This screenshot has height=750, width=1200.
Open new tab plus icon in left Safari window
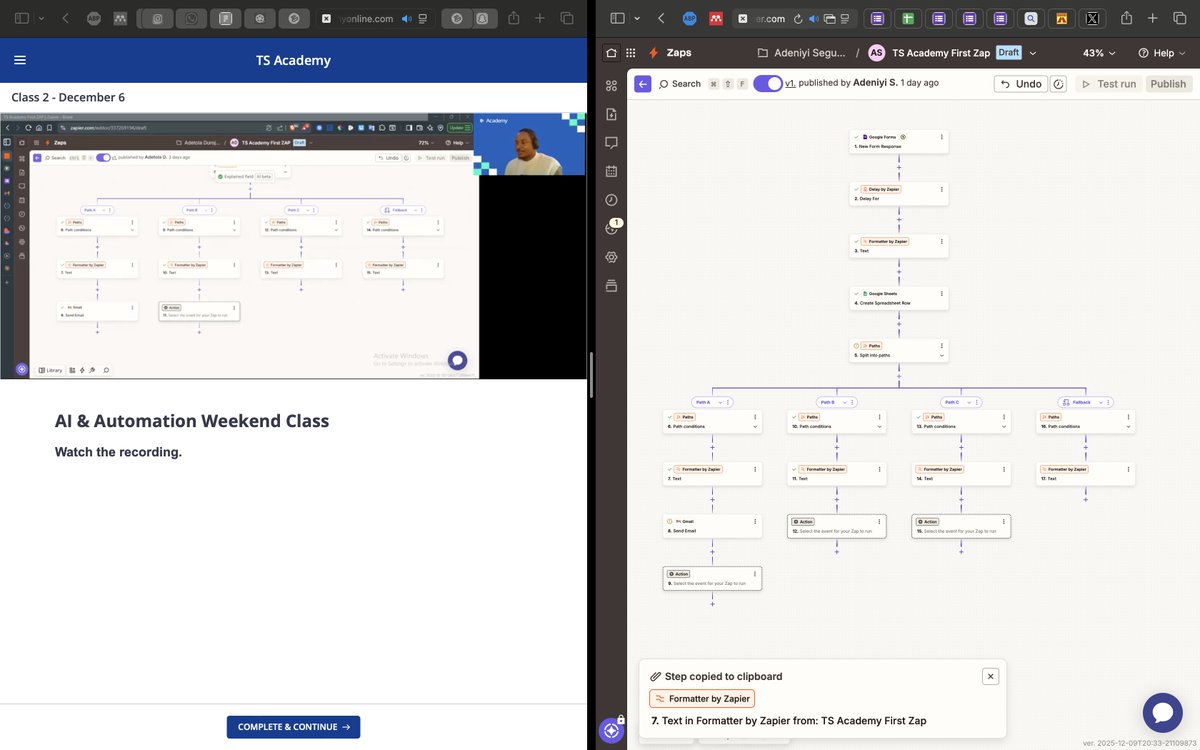pos(540,18)
